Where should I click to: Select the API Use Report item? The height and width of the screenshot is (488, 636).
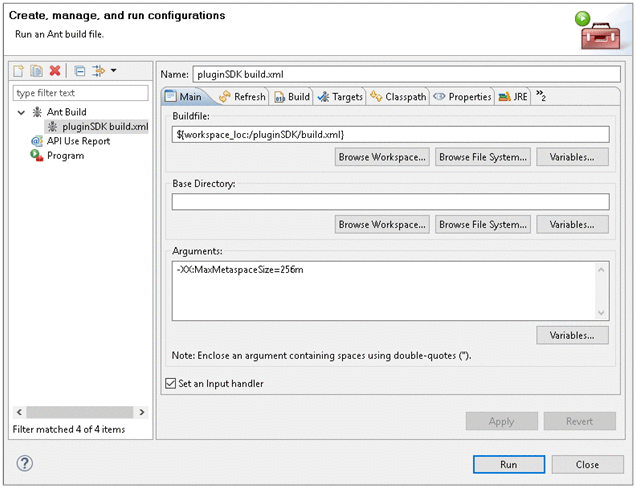(x=78, y=141)
